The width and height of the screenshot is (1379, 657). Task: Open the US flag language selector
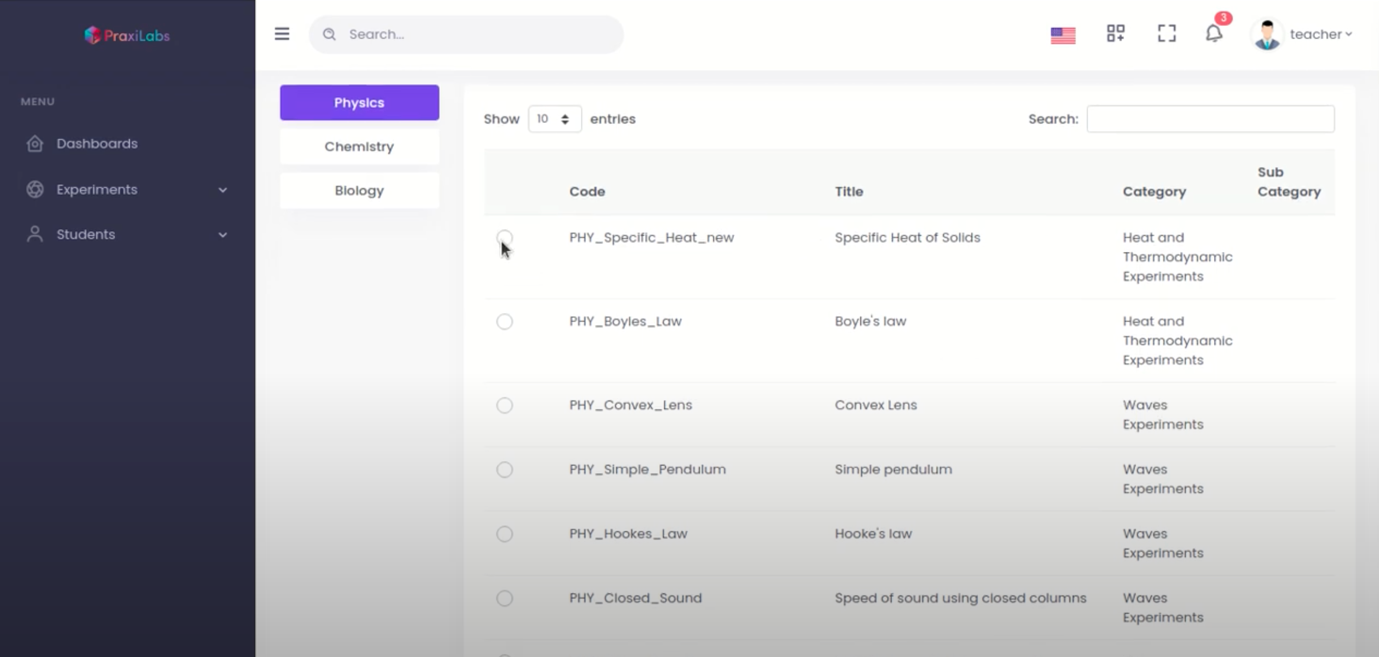tap(1063, 35)
